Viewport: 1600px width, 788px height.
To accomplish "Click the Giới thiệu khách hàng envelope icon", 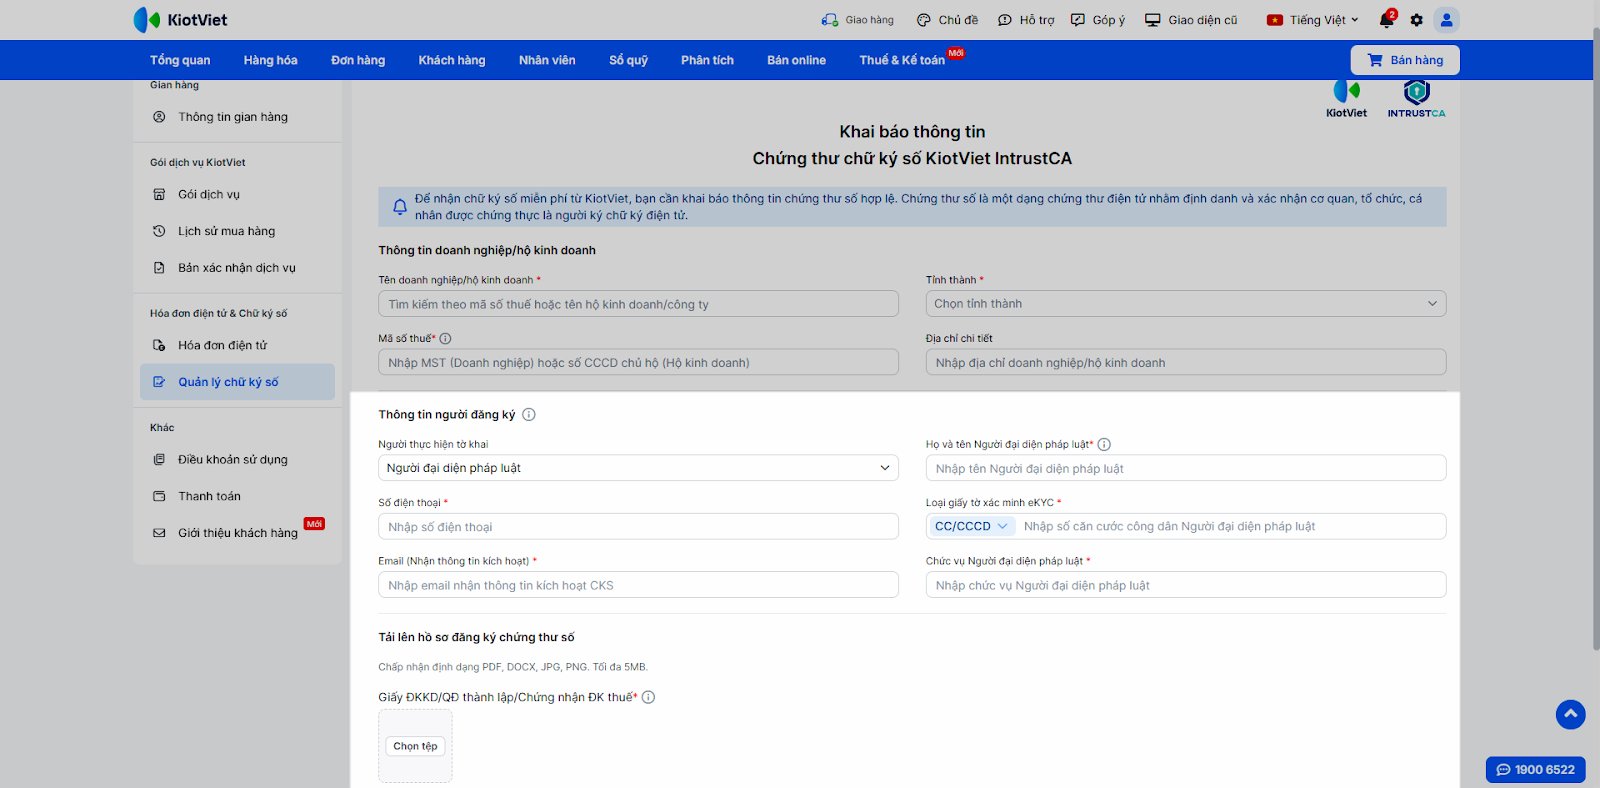I will [x=159, y=533].
